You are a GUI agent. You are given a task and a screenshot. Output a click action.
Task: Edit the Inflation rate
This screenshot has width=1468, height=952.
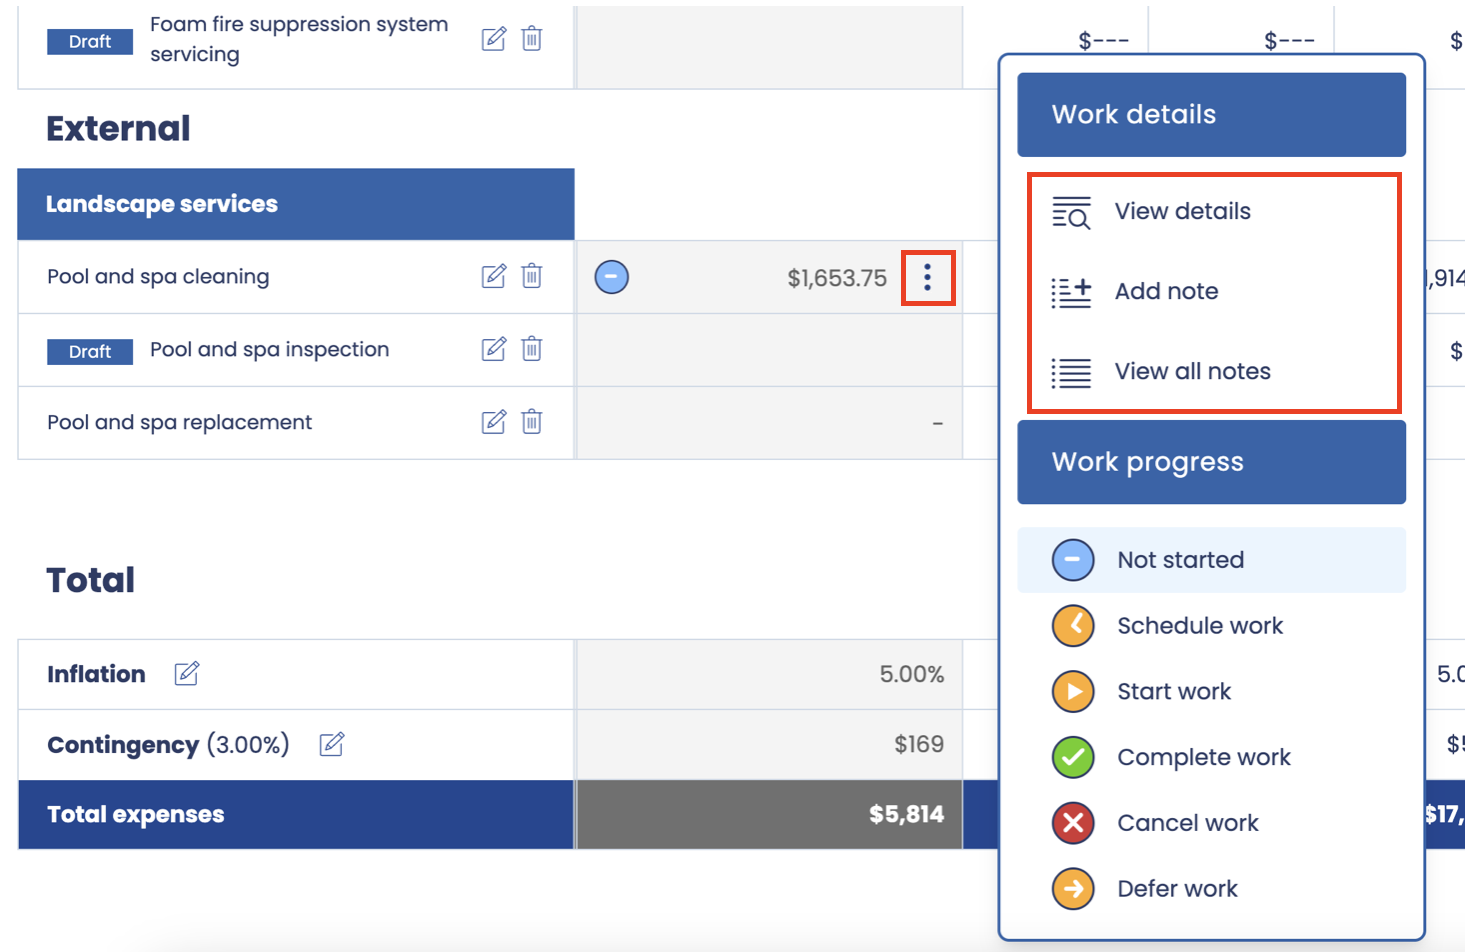coord(187,674)
